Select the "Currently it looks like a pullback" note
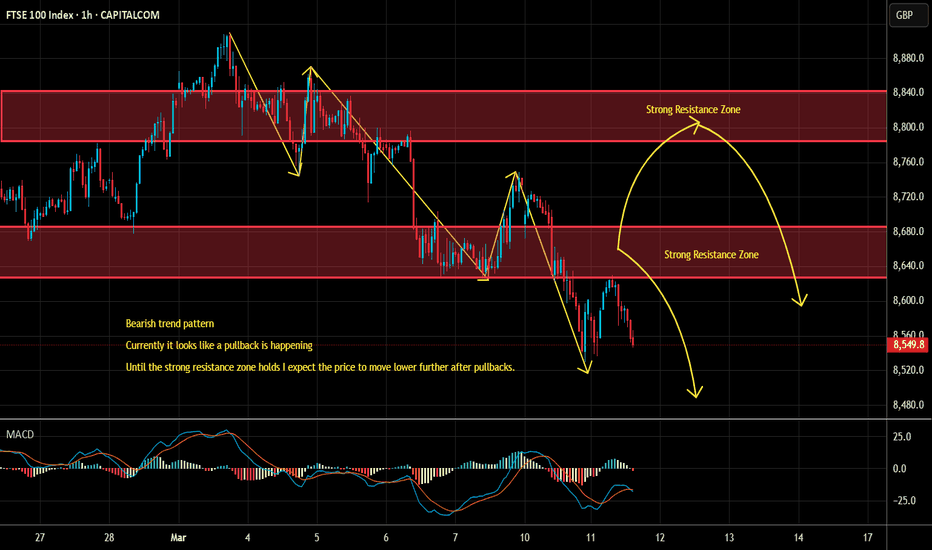This screenshot has width=932, height=550. (x=219, y=345)
